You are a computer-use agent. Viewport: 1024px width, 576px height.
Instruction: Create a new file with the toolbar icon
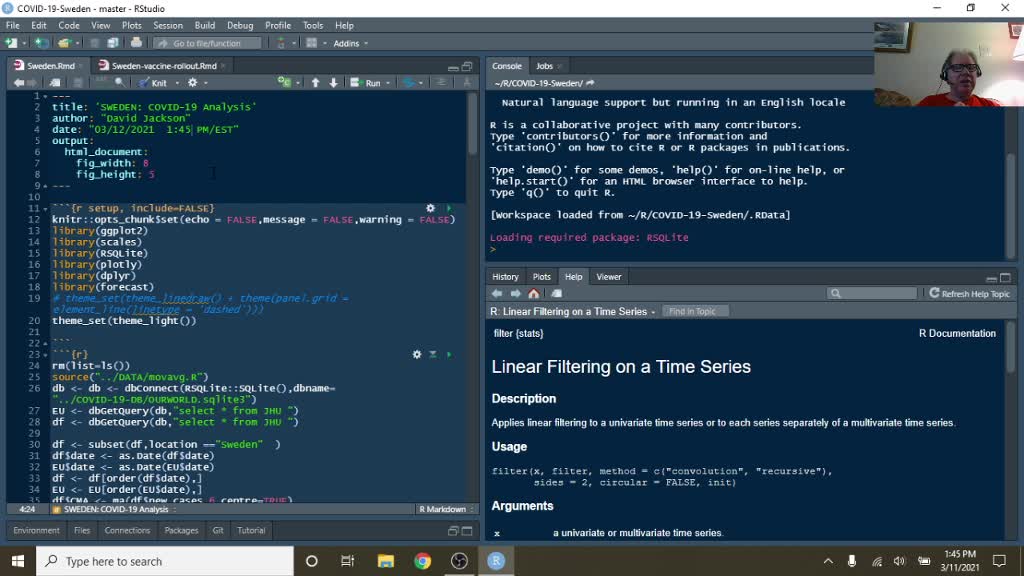(x=11, y=43)
